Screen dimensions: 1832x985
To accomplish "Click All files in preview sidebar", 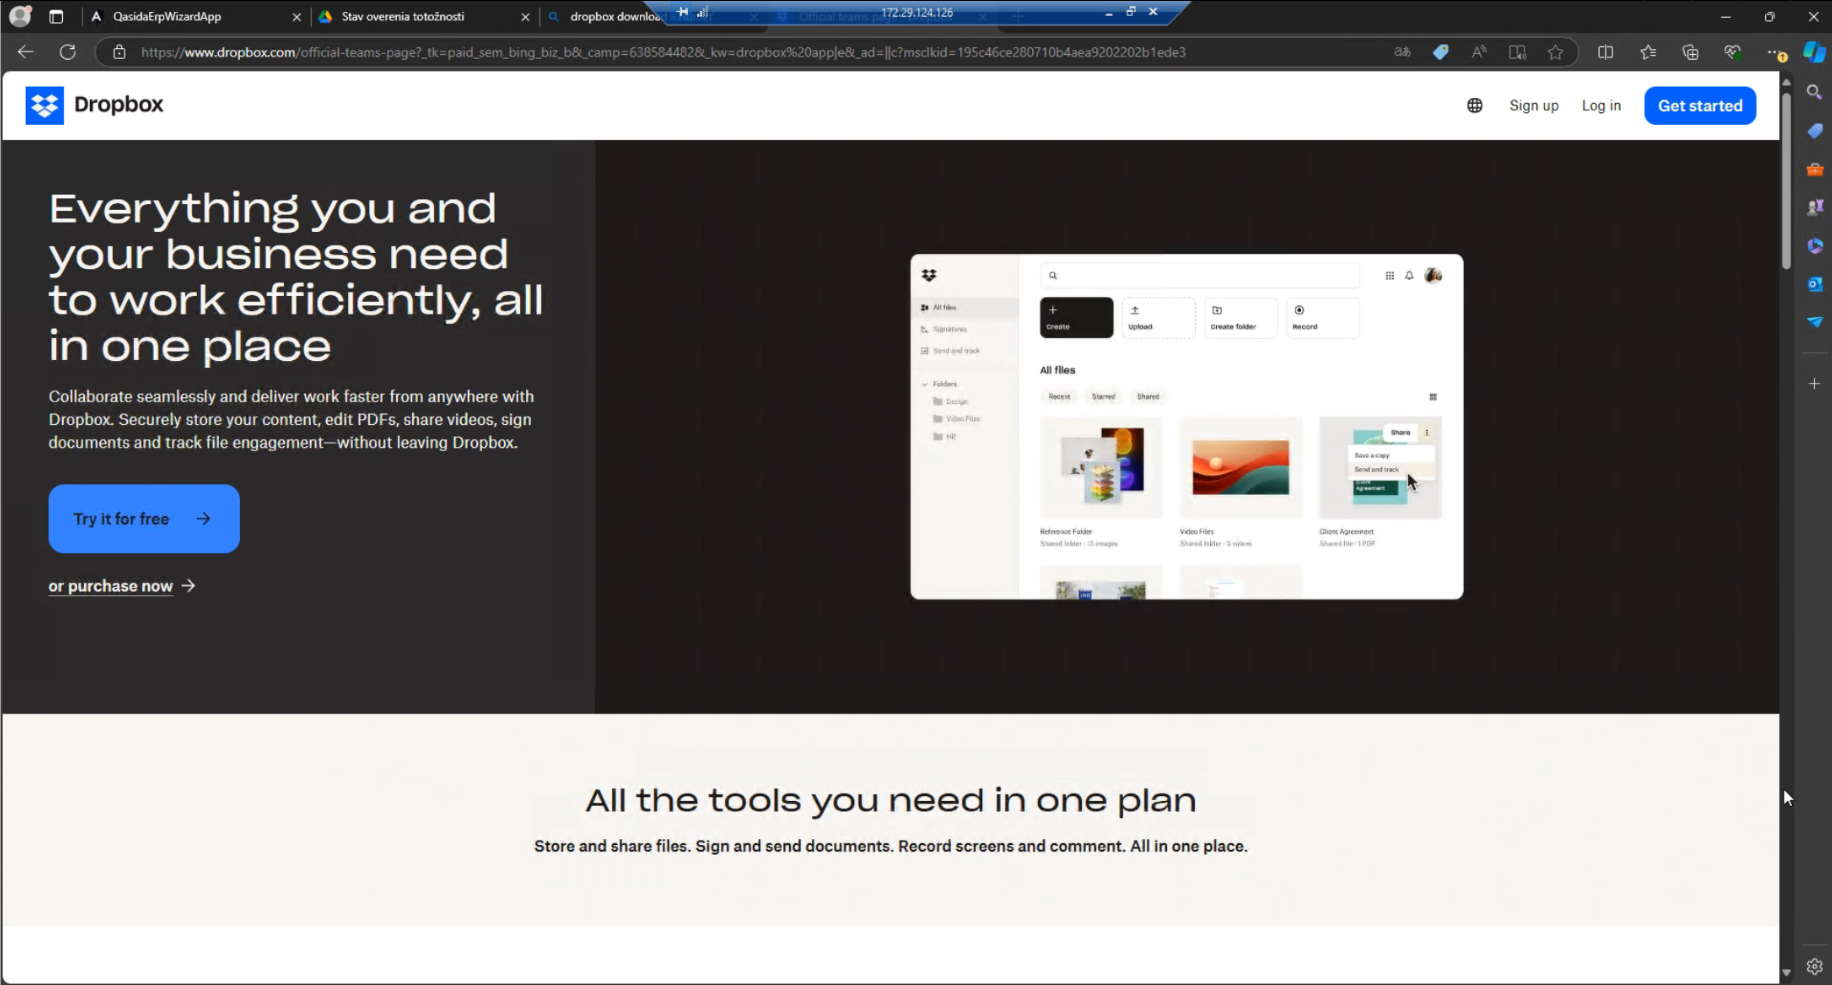I will [965, 308].
